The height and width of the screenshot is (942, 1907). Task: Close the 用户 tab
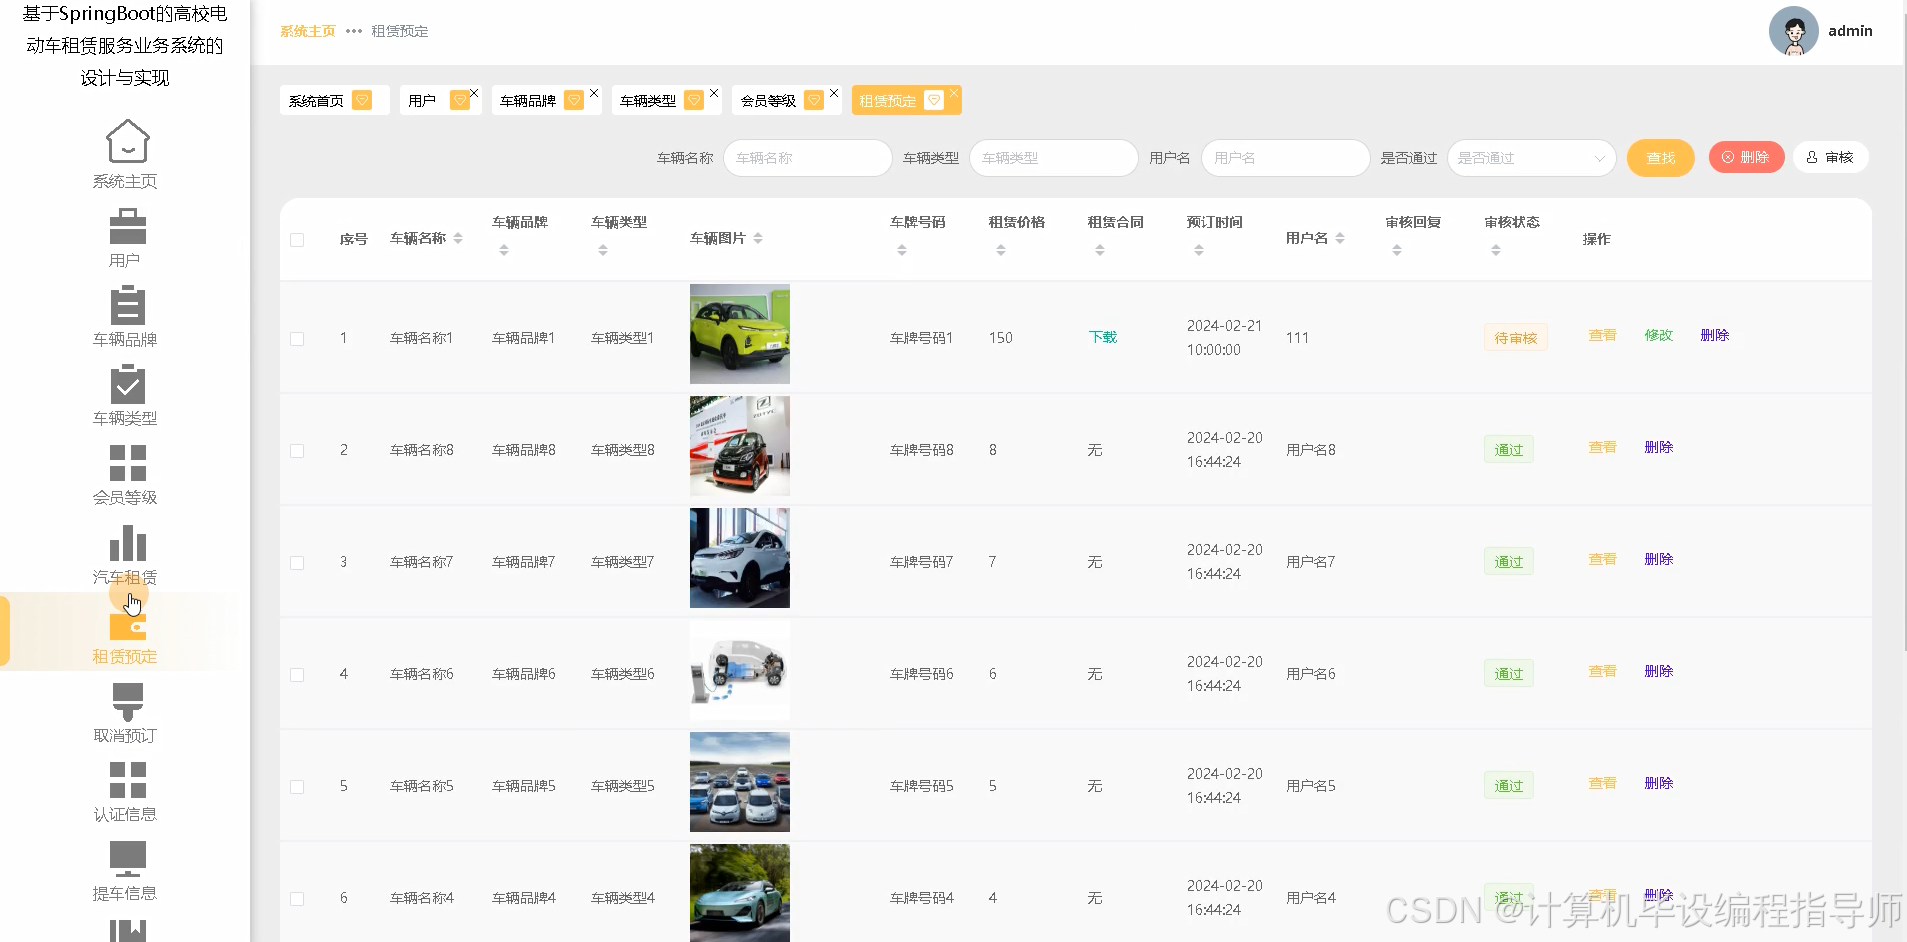[x=474, y=93]
